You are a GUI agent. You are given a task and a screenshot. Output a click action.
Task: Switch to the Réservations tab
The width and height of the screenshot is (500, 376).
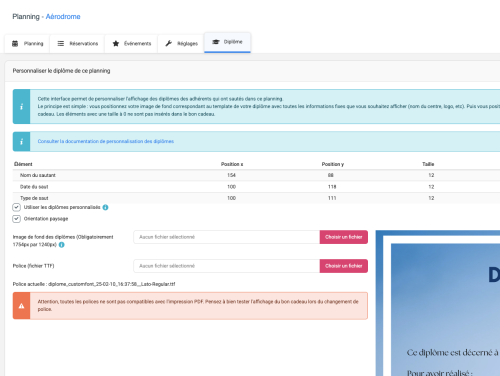[x=77, y=44]
